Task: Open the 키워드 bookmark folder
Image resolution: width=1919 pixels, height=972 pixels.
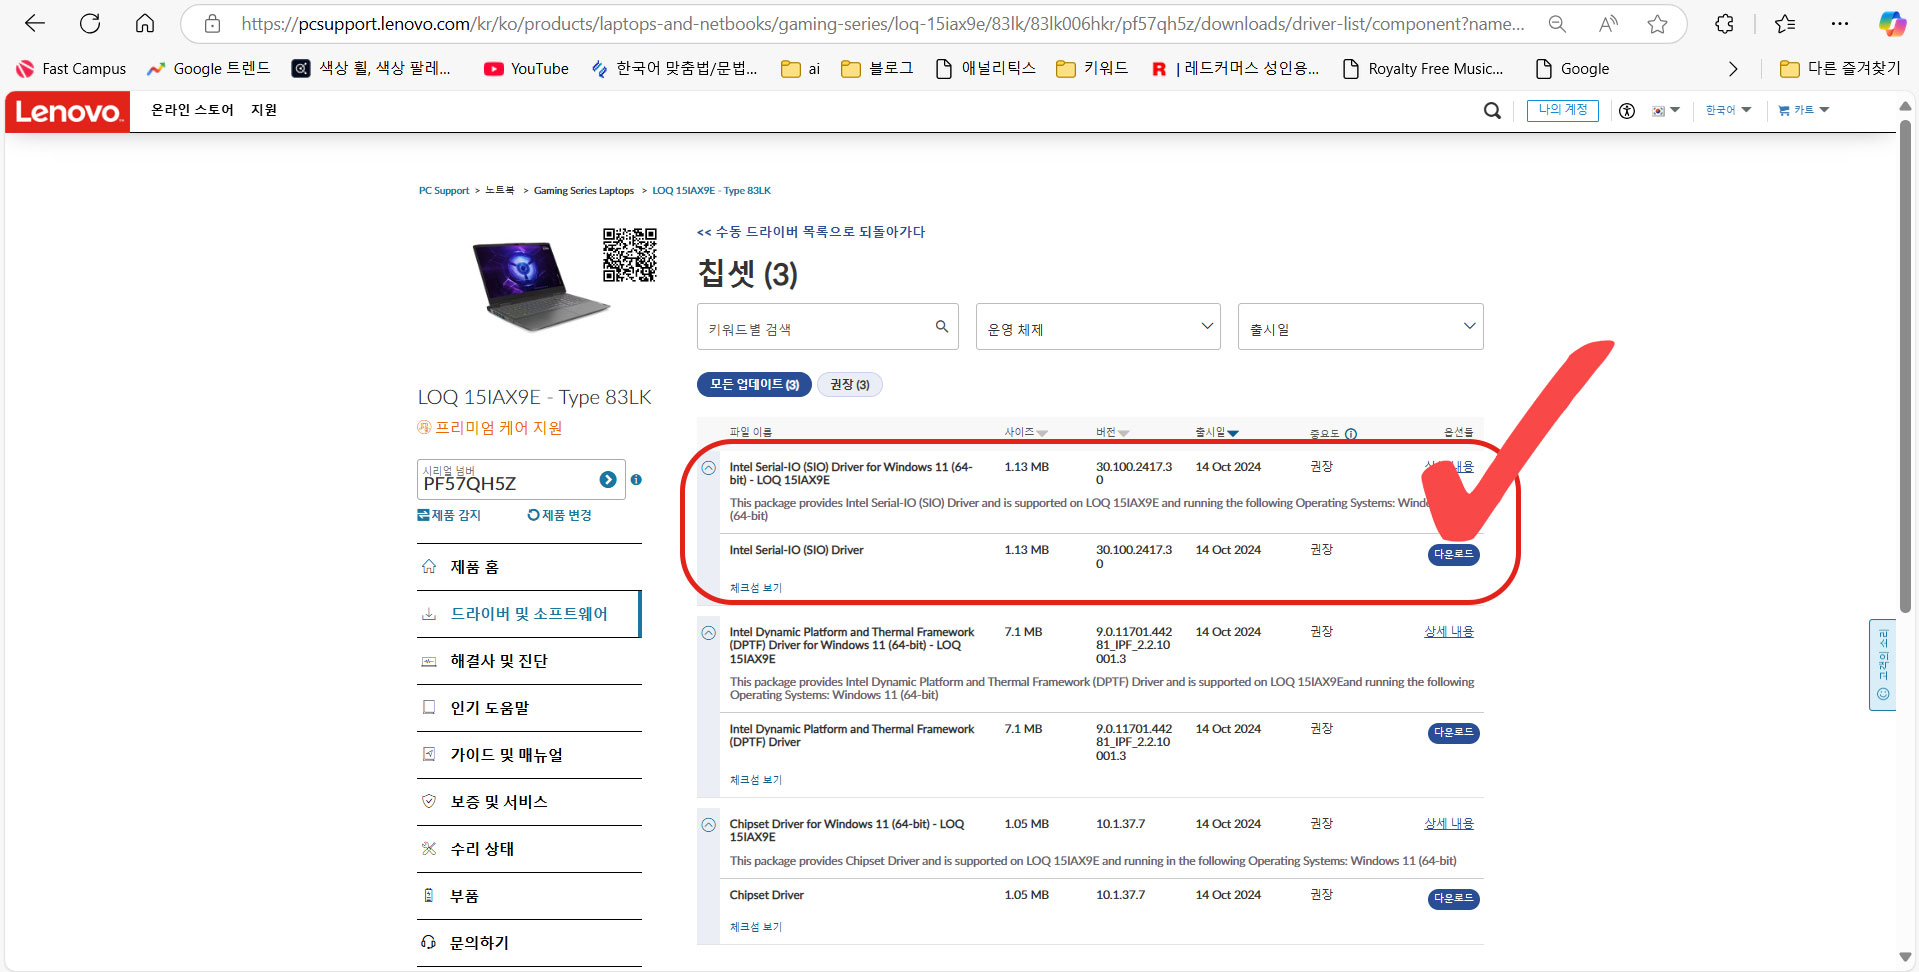Action: pyautogui.click(x=1092, y=68)
